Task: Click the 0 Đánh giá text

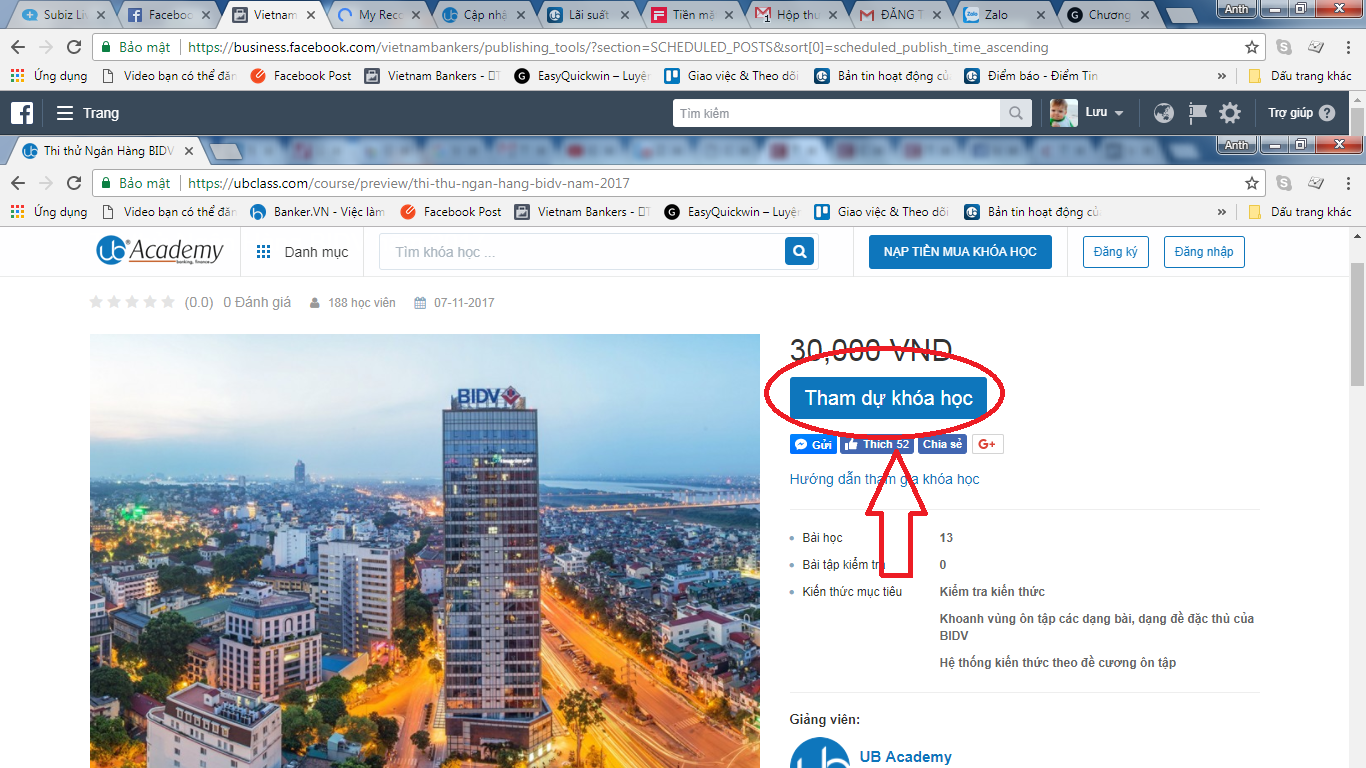Action: point(257,302)
